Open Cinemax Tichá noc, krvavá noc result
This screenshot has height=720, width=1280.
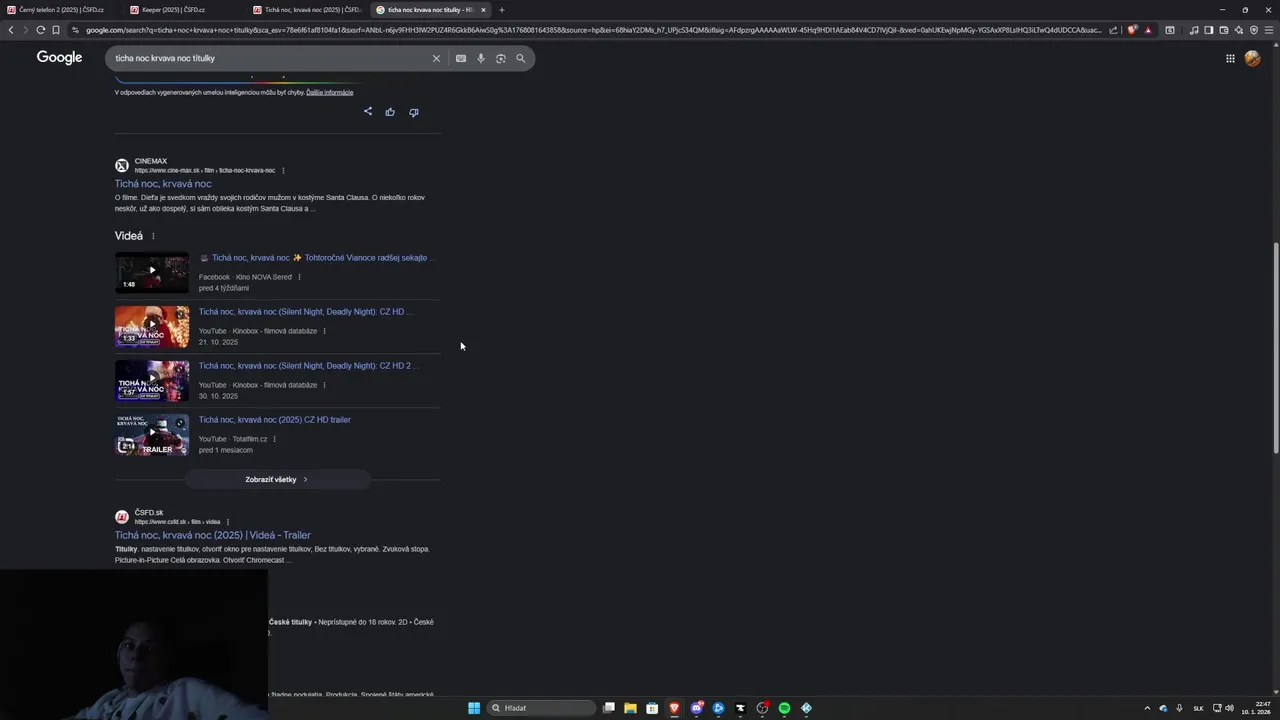(x=163, y=184)
